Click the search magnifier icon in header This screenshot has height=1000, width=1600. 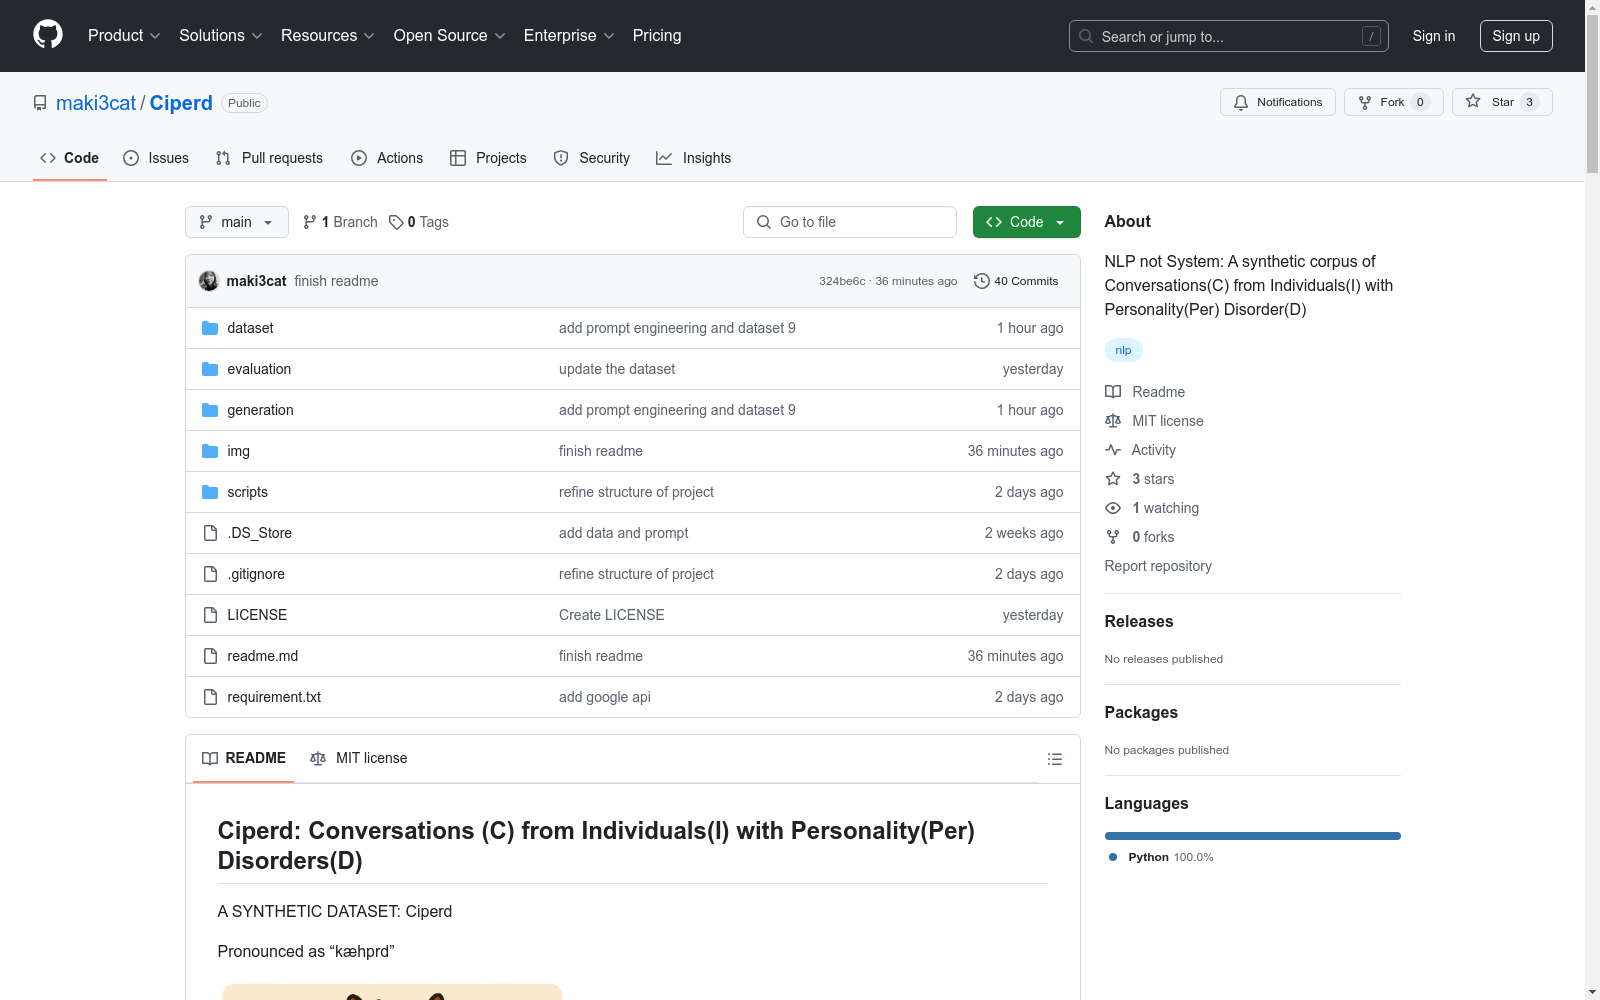(1086, 36)
